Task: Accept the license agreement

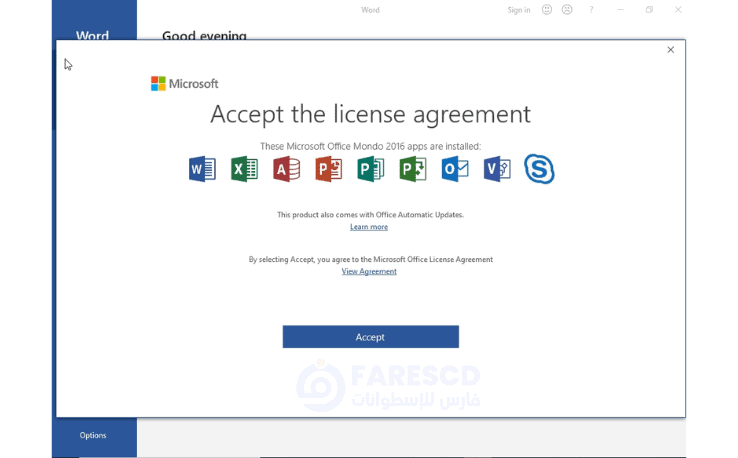Action: pos(370,337)
